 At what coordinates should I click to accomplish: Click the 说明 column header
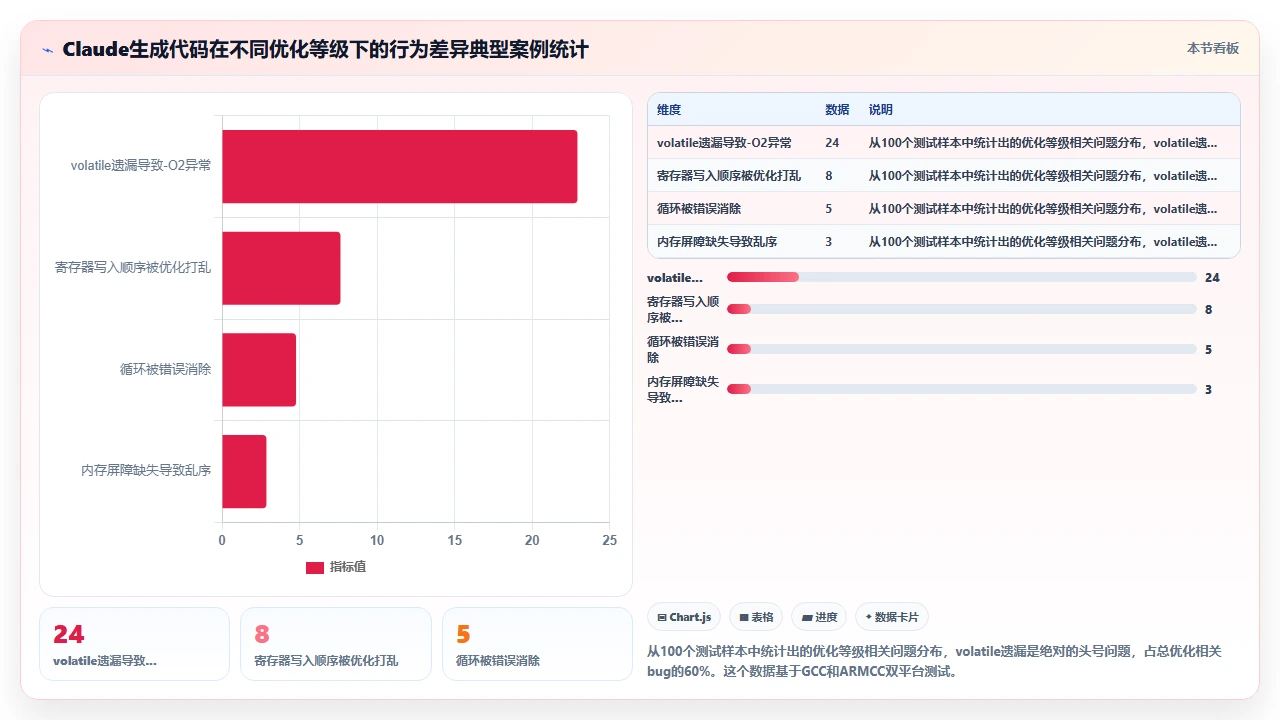pos(880,110)
